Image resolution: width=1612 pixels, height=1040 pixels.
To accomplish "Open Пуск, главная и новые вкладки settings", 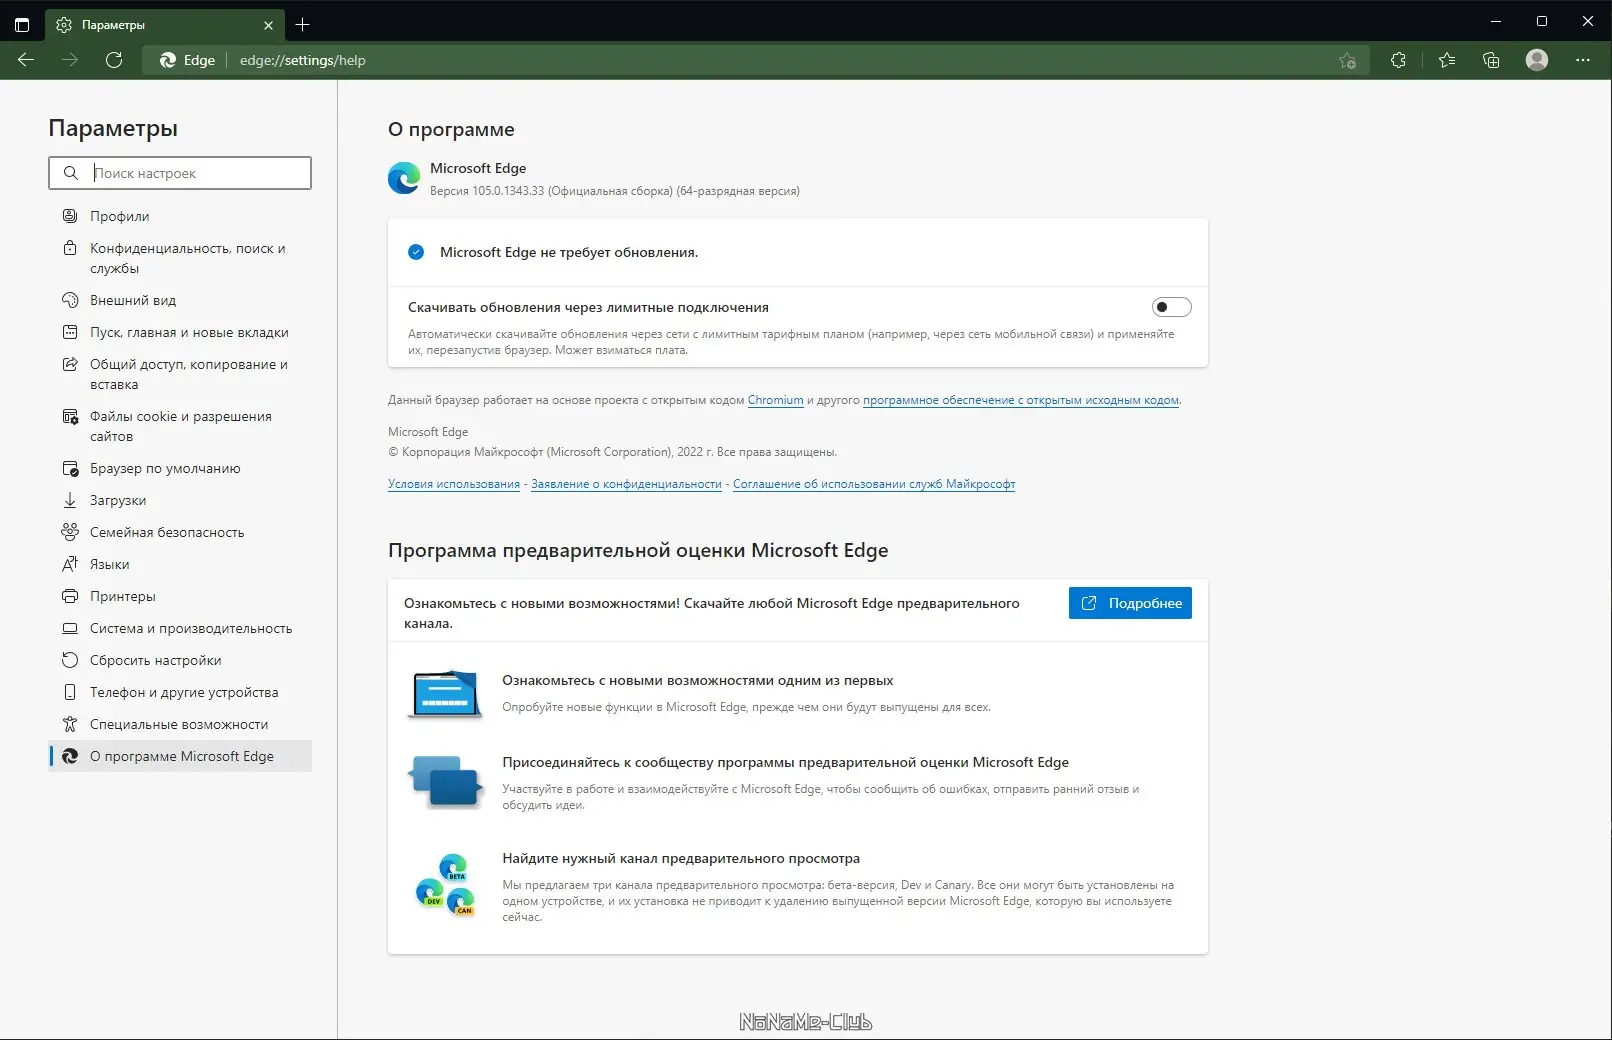I will (x=180, y=332).
